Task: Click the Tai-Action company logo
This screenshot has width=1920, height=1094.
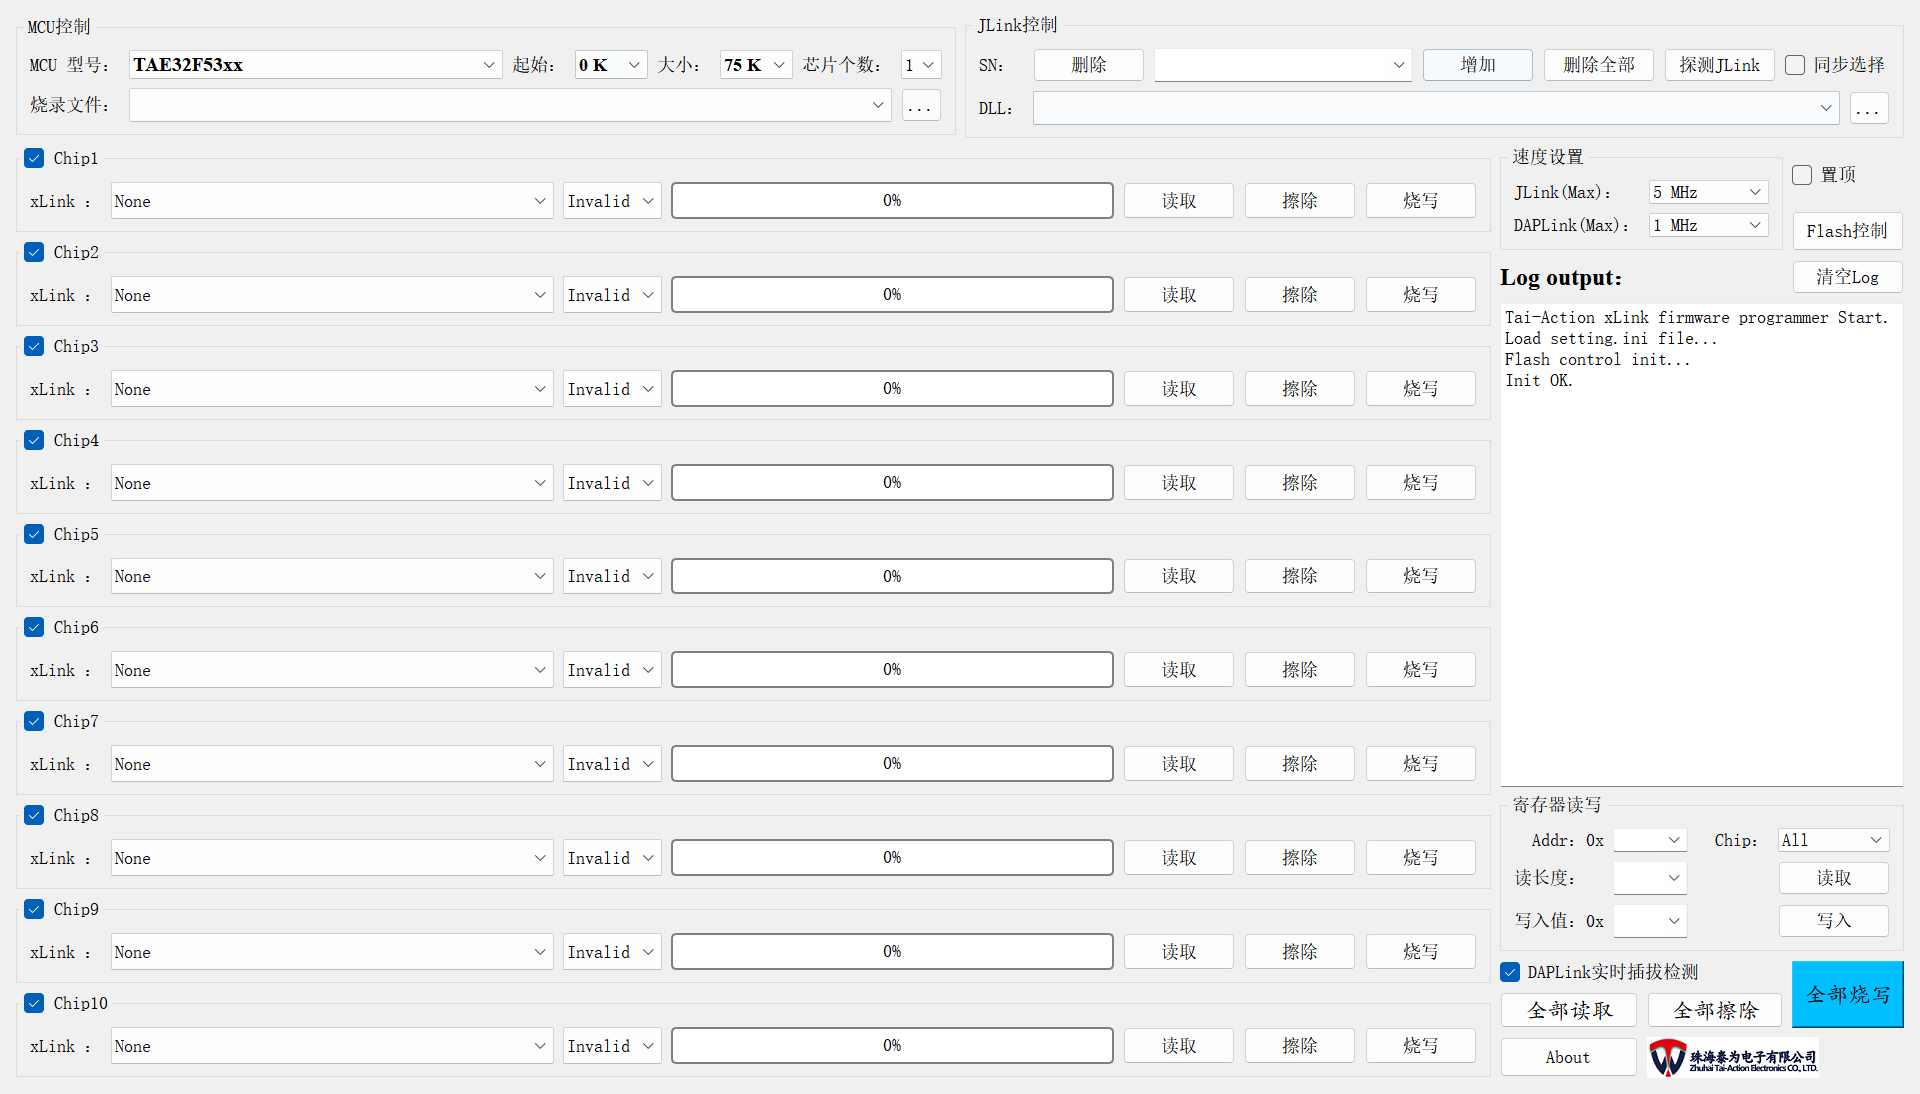Action: tap(1732, 1057)
